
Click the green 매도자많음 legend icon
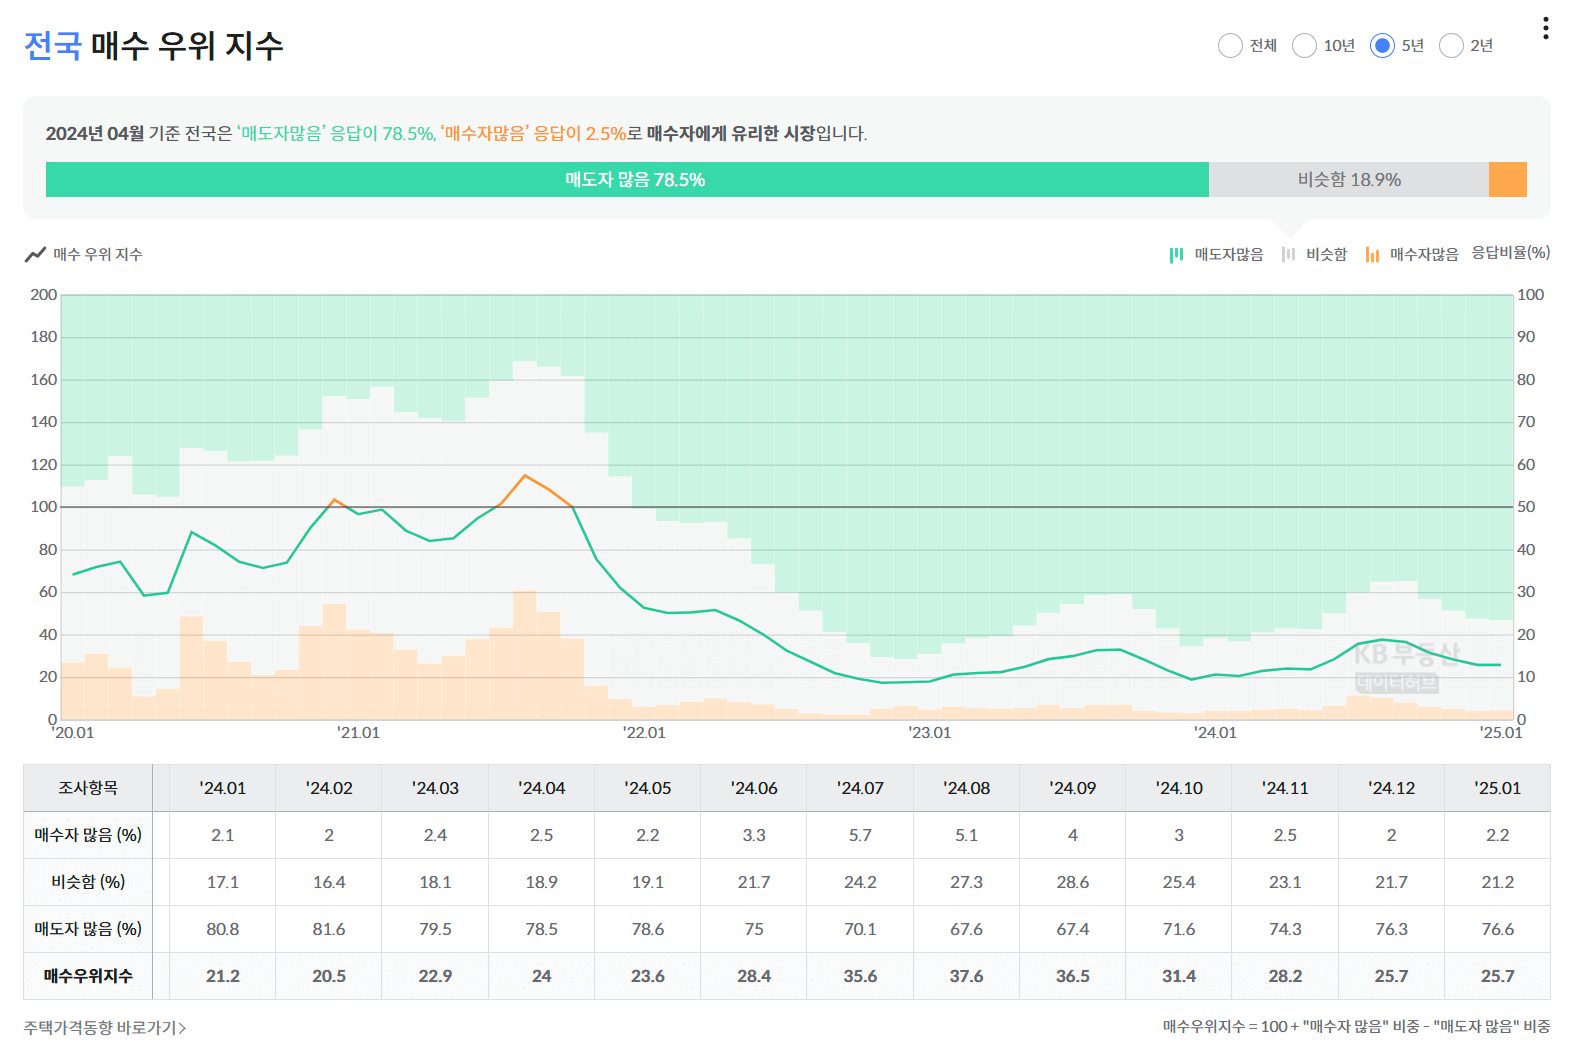pos(1177,255)
